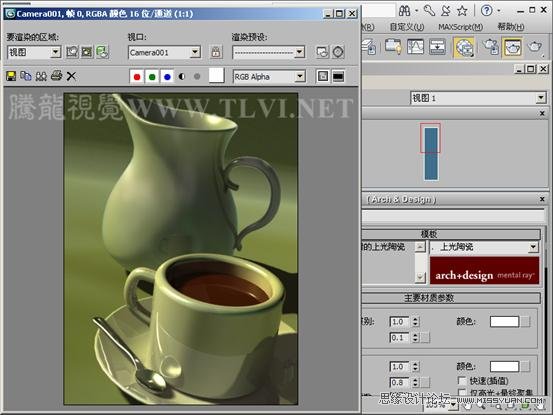Click the question mark help icon
This screenshot has width=553, height=415.
coord(486,11)
